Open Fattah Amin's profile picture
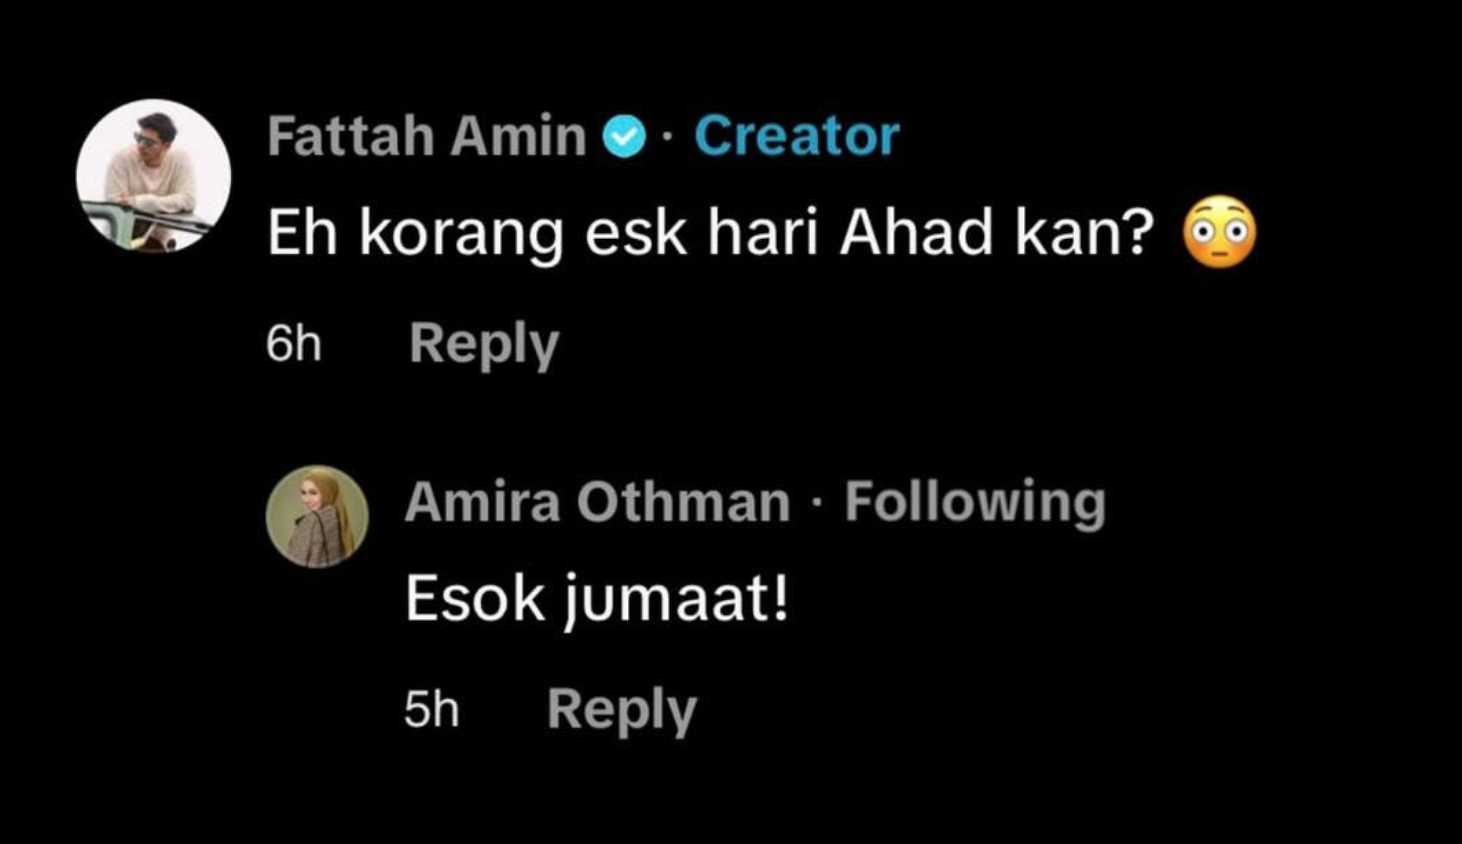Viewport: 1462px width, 844px height. pos(153,176)
